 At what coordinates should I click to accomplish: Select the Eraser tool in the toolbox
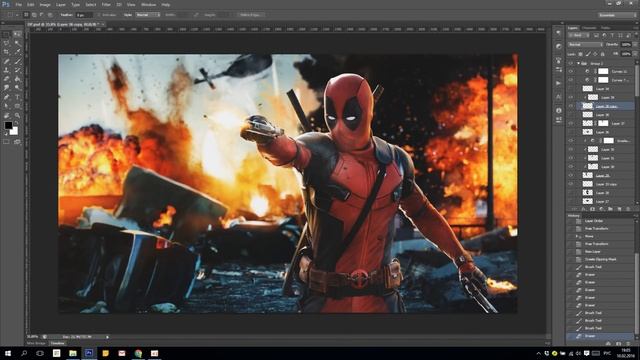pyautogui.click(x=7, y=79)
